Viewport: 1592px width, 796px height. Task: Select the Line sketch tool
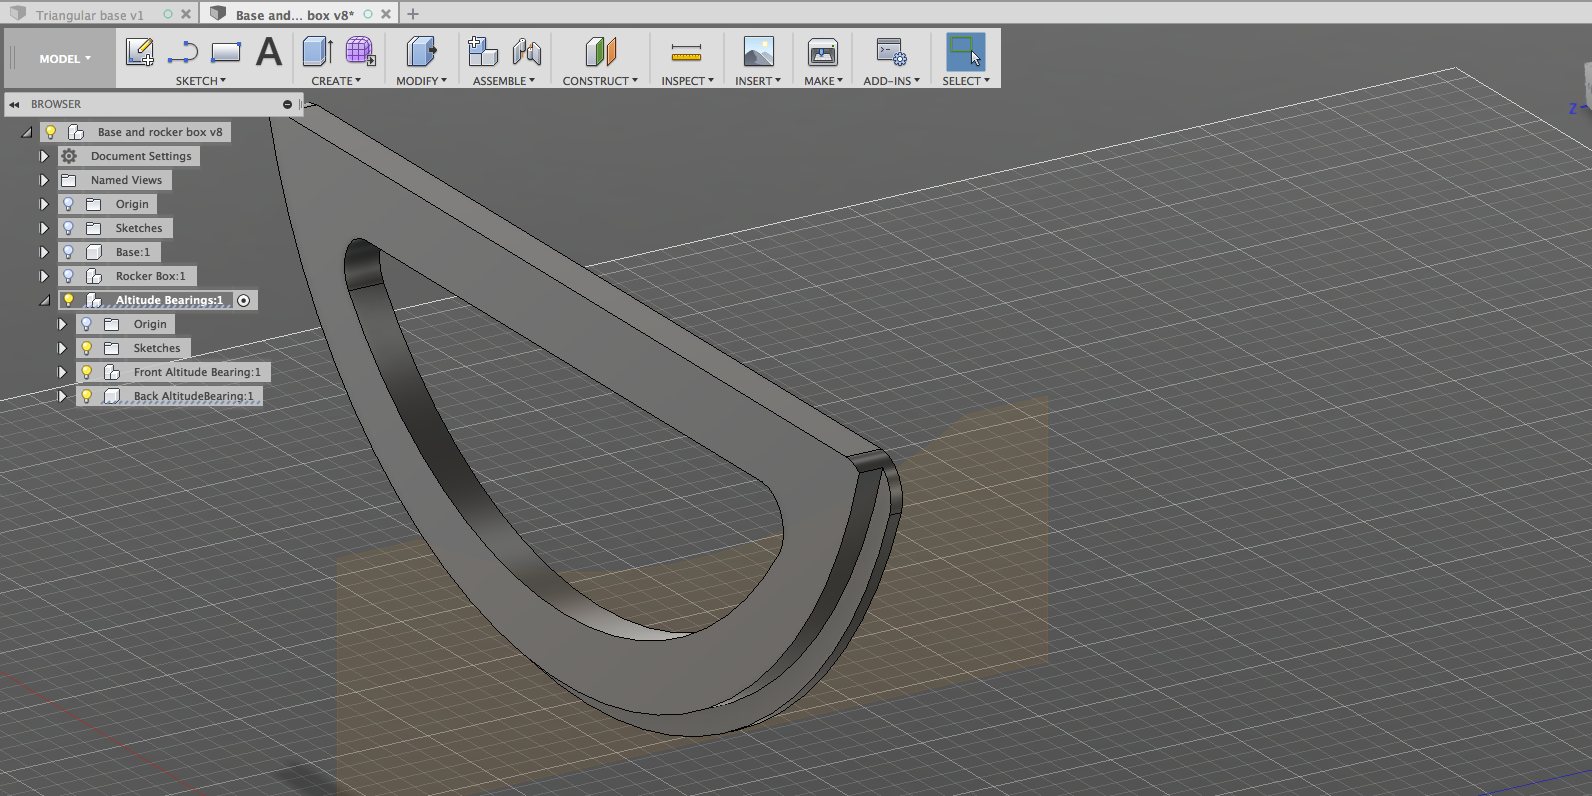click(183, 52)
